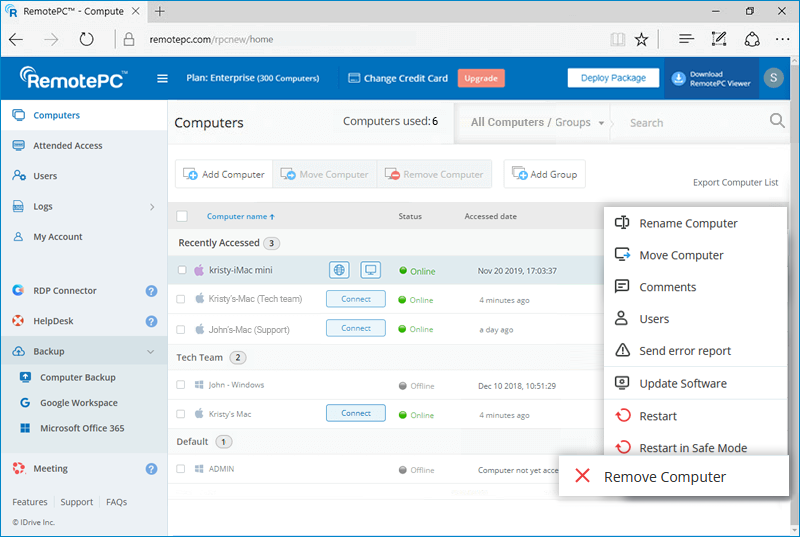Image resolution: width=800 pixels, height=537 pixels.
Task: Click the user avatar icon in header
Action: (x=773, y=78)
